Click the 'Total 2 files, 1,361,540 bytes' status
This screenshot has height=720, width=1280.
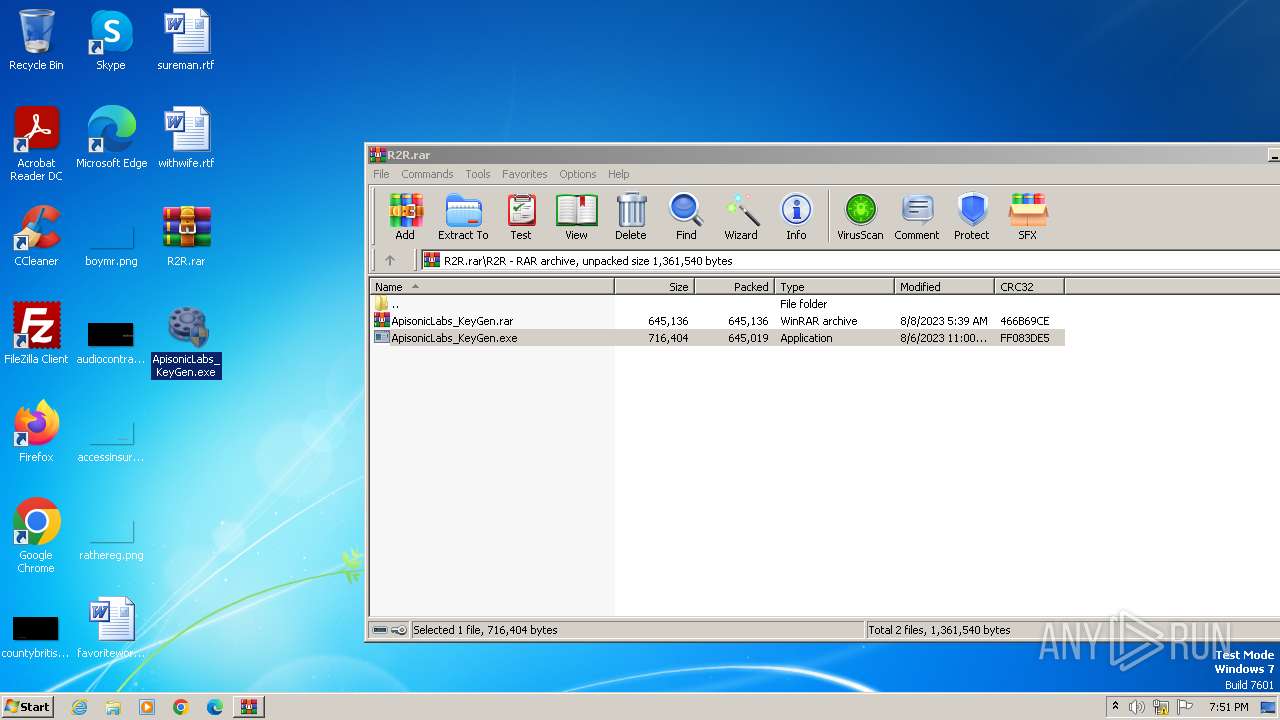tap(939, 630)
